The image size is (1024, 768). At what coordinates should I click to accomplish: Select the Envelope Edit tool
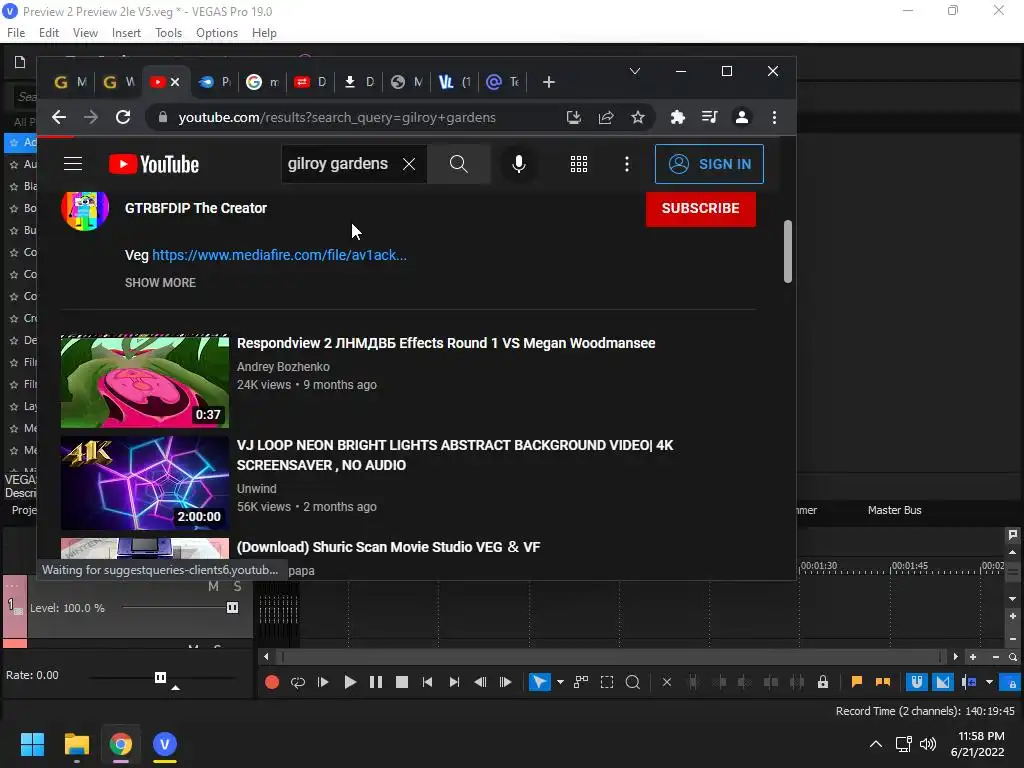point(581,682)
